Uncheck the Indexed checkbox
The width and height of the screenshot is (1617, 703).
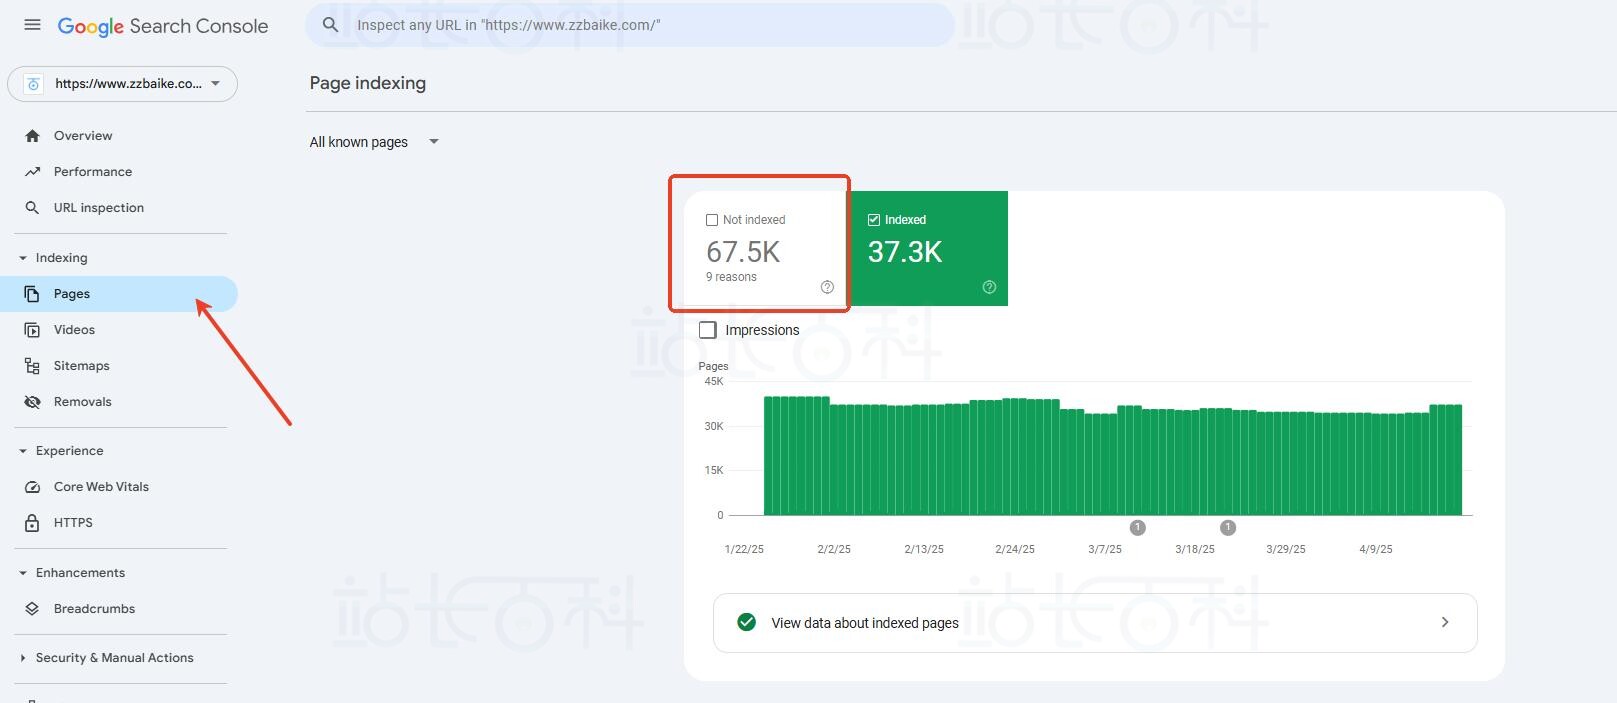pos(874,220)
